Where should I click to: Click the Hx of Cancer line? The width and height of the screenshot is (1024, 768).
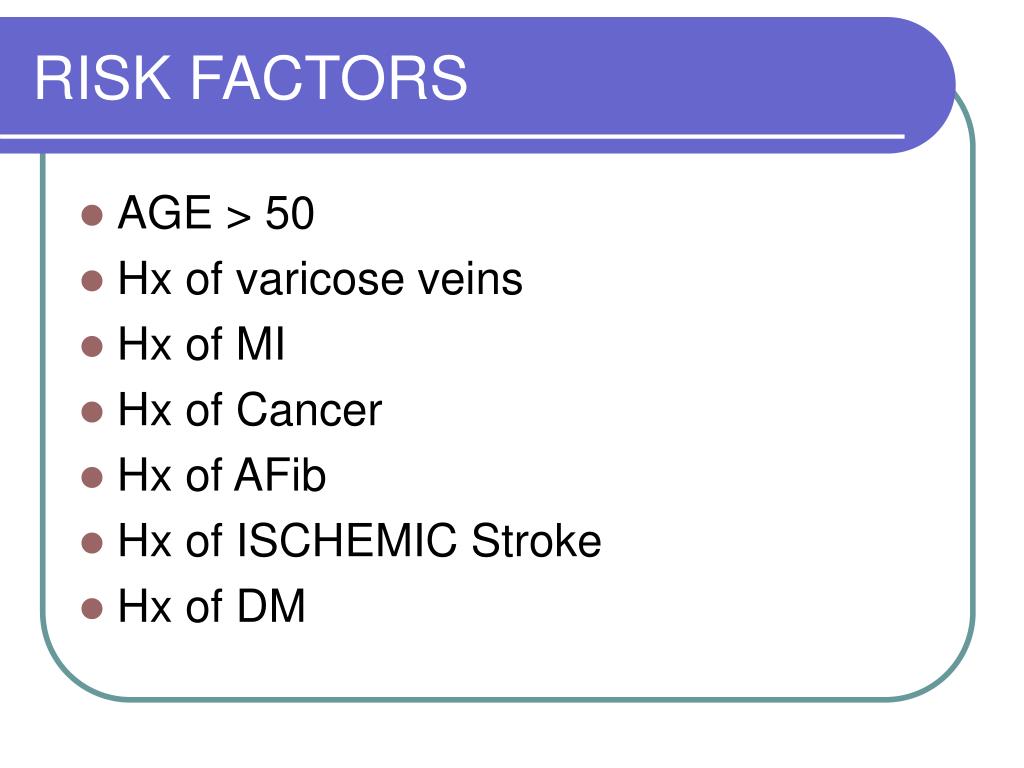[x=249, y=410]
